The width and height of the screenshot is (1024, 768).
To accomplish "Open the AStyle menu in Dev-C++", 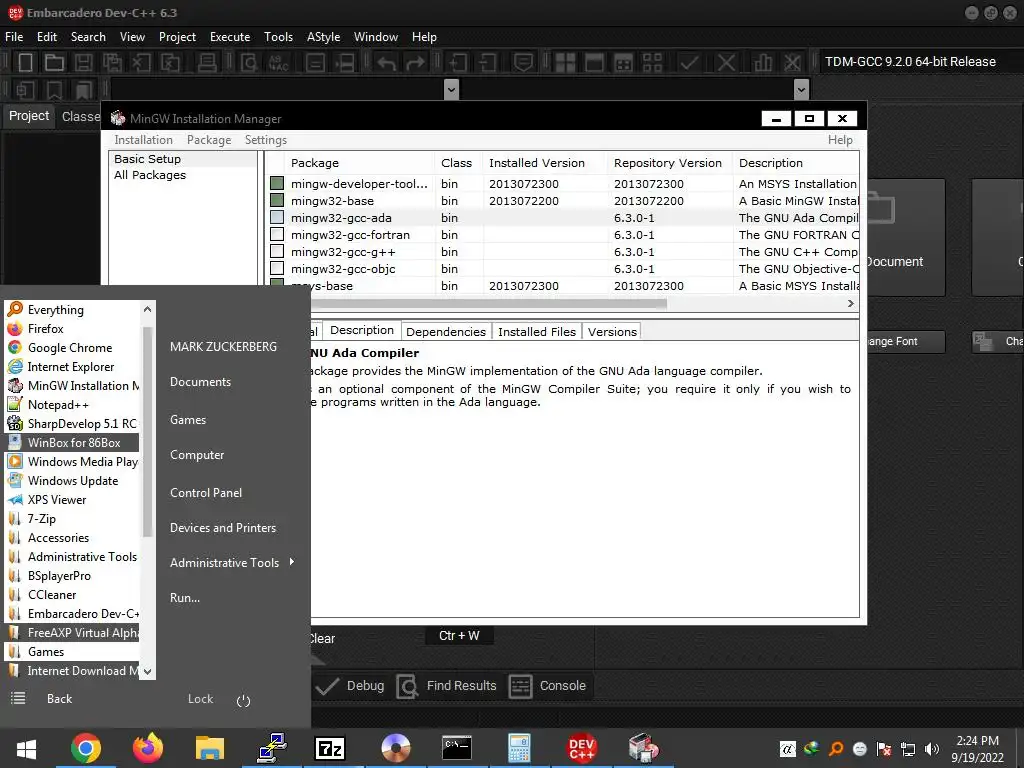I will click(x=323, y=37).
